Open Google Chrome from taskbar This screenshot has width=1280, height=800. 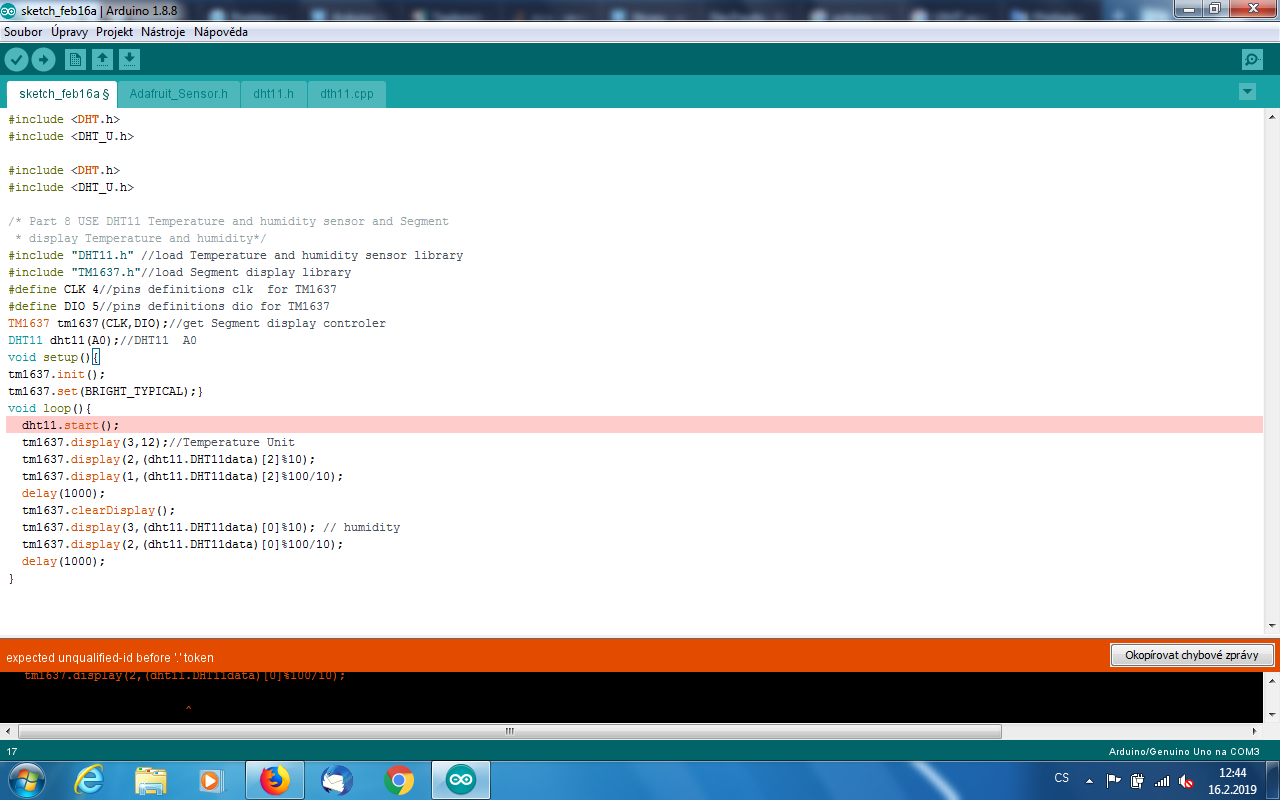(x=399, y=780)
